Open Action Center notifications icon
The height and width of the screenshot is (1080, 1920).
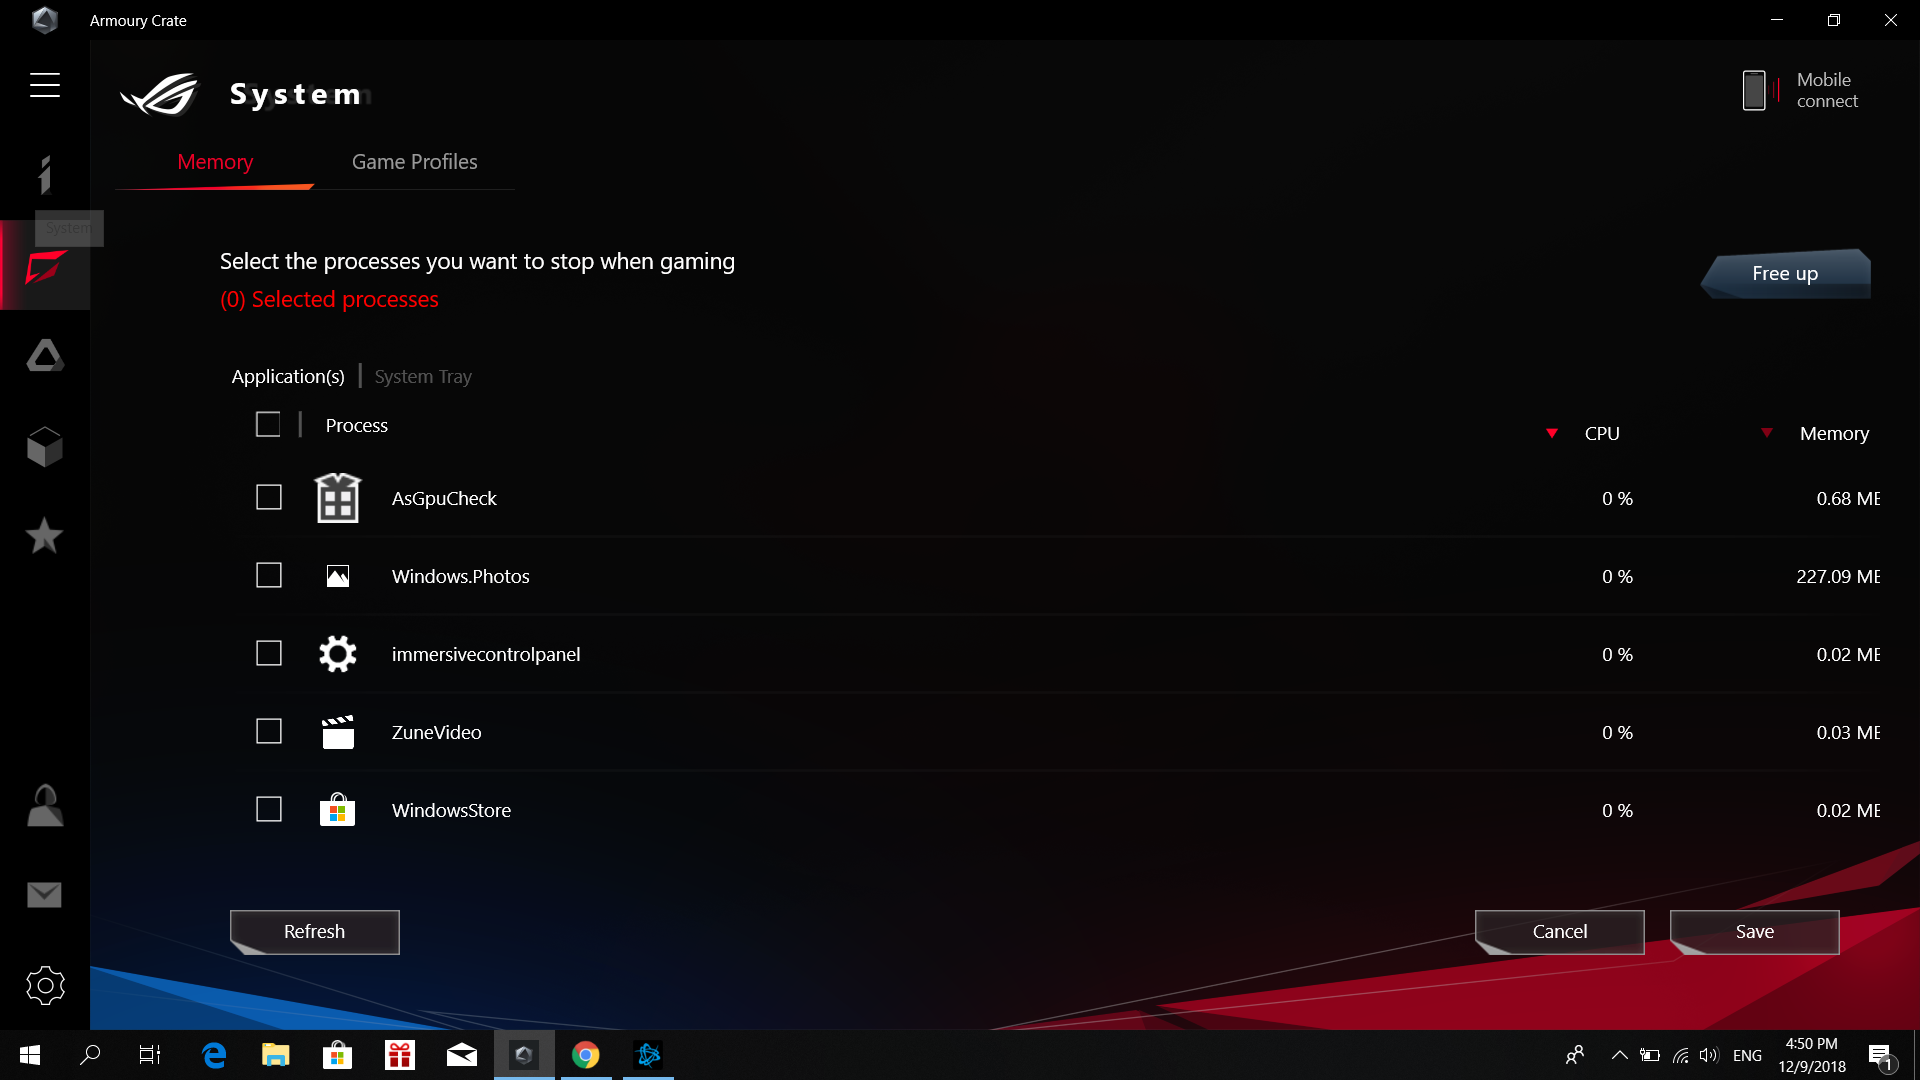click(1881, 1056)
